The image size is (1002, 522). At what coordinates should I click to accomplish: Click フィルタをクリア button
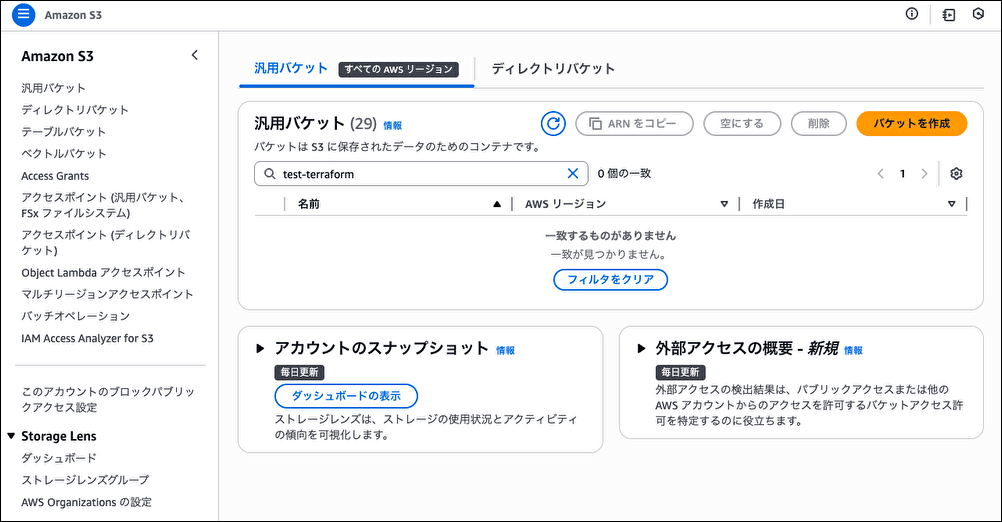(x=610, y=279)
